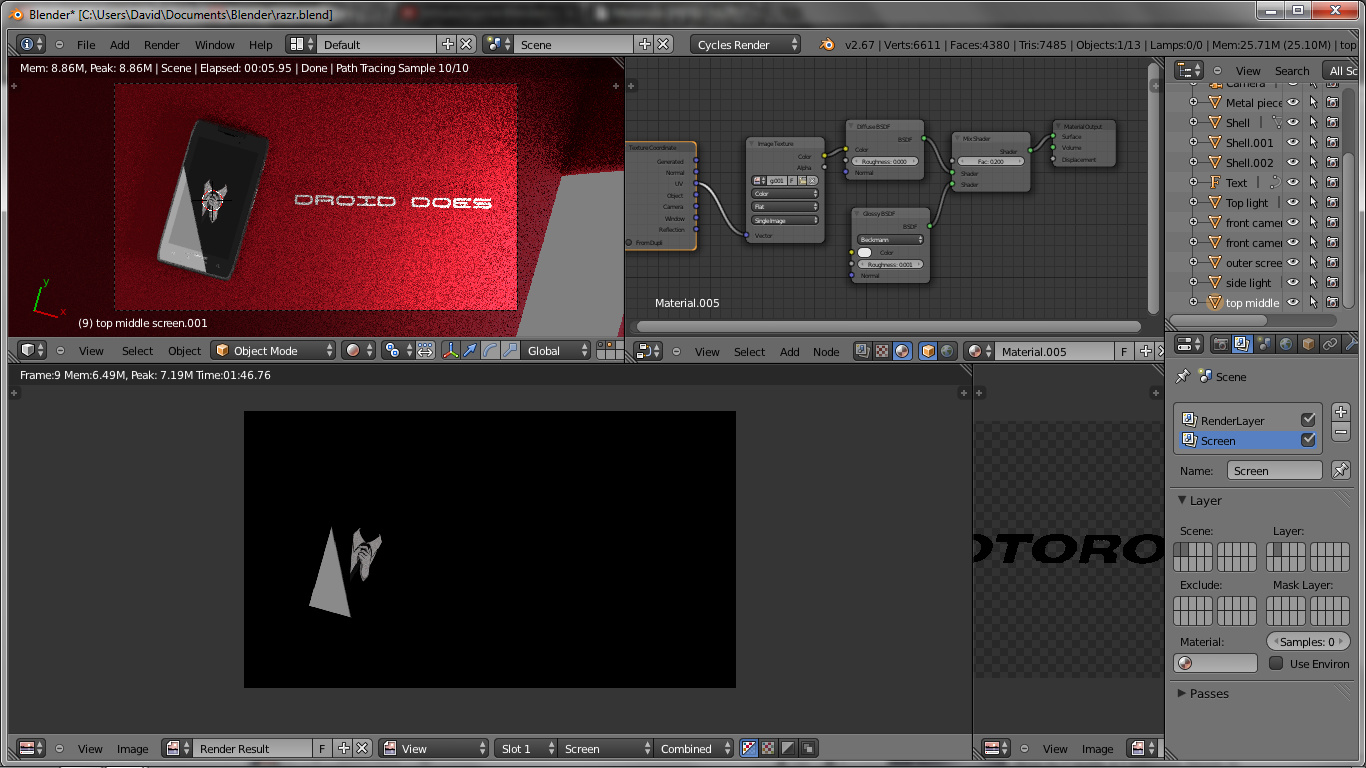Pin the Scene properties context
The width and height of the screenshot is (1366, 768).
pyautogui.click(x=1183, y=377)
